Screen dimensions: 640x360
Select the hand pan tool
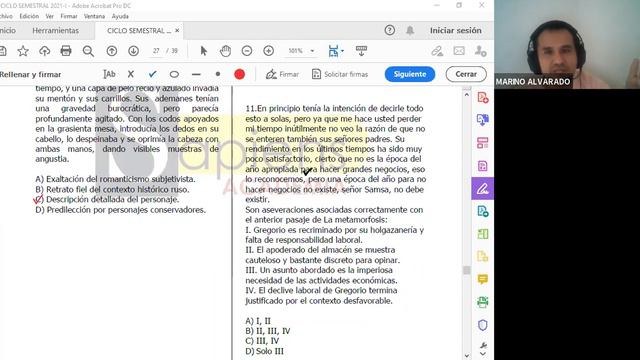click(x=225, y=51)
